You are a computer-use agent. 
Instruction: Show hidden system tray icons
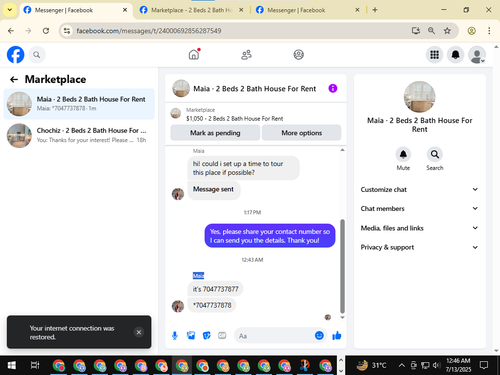(x=402, y=365)
